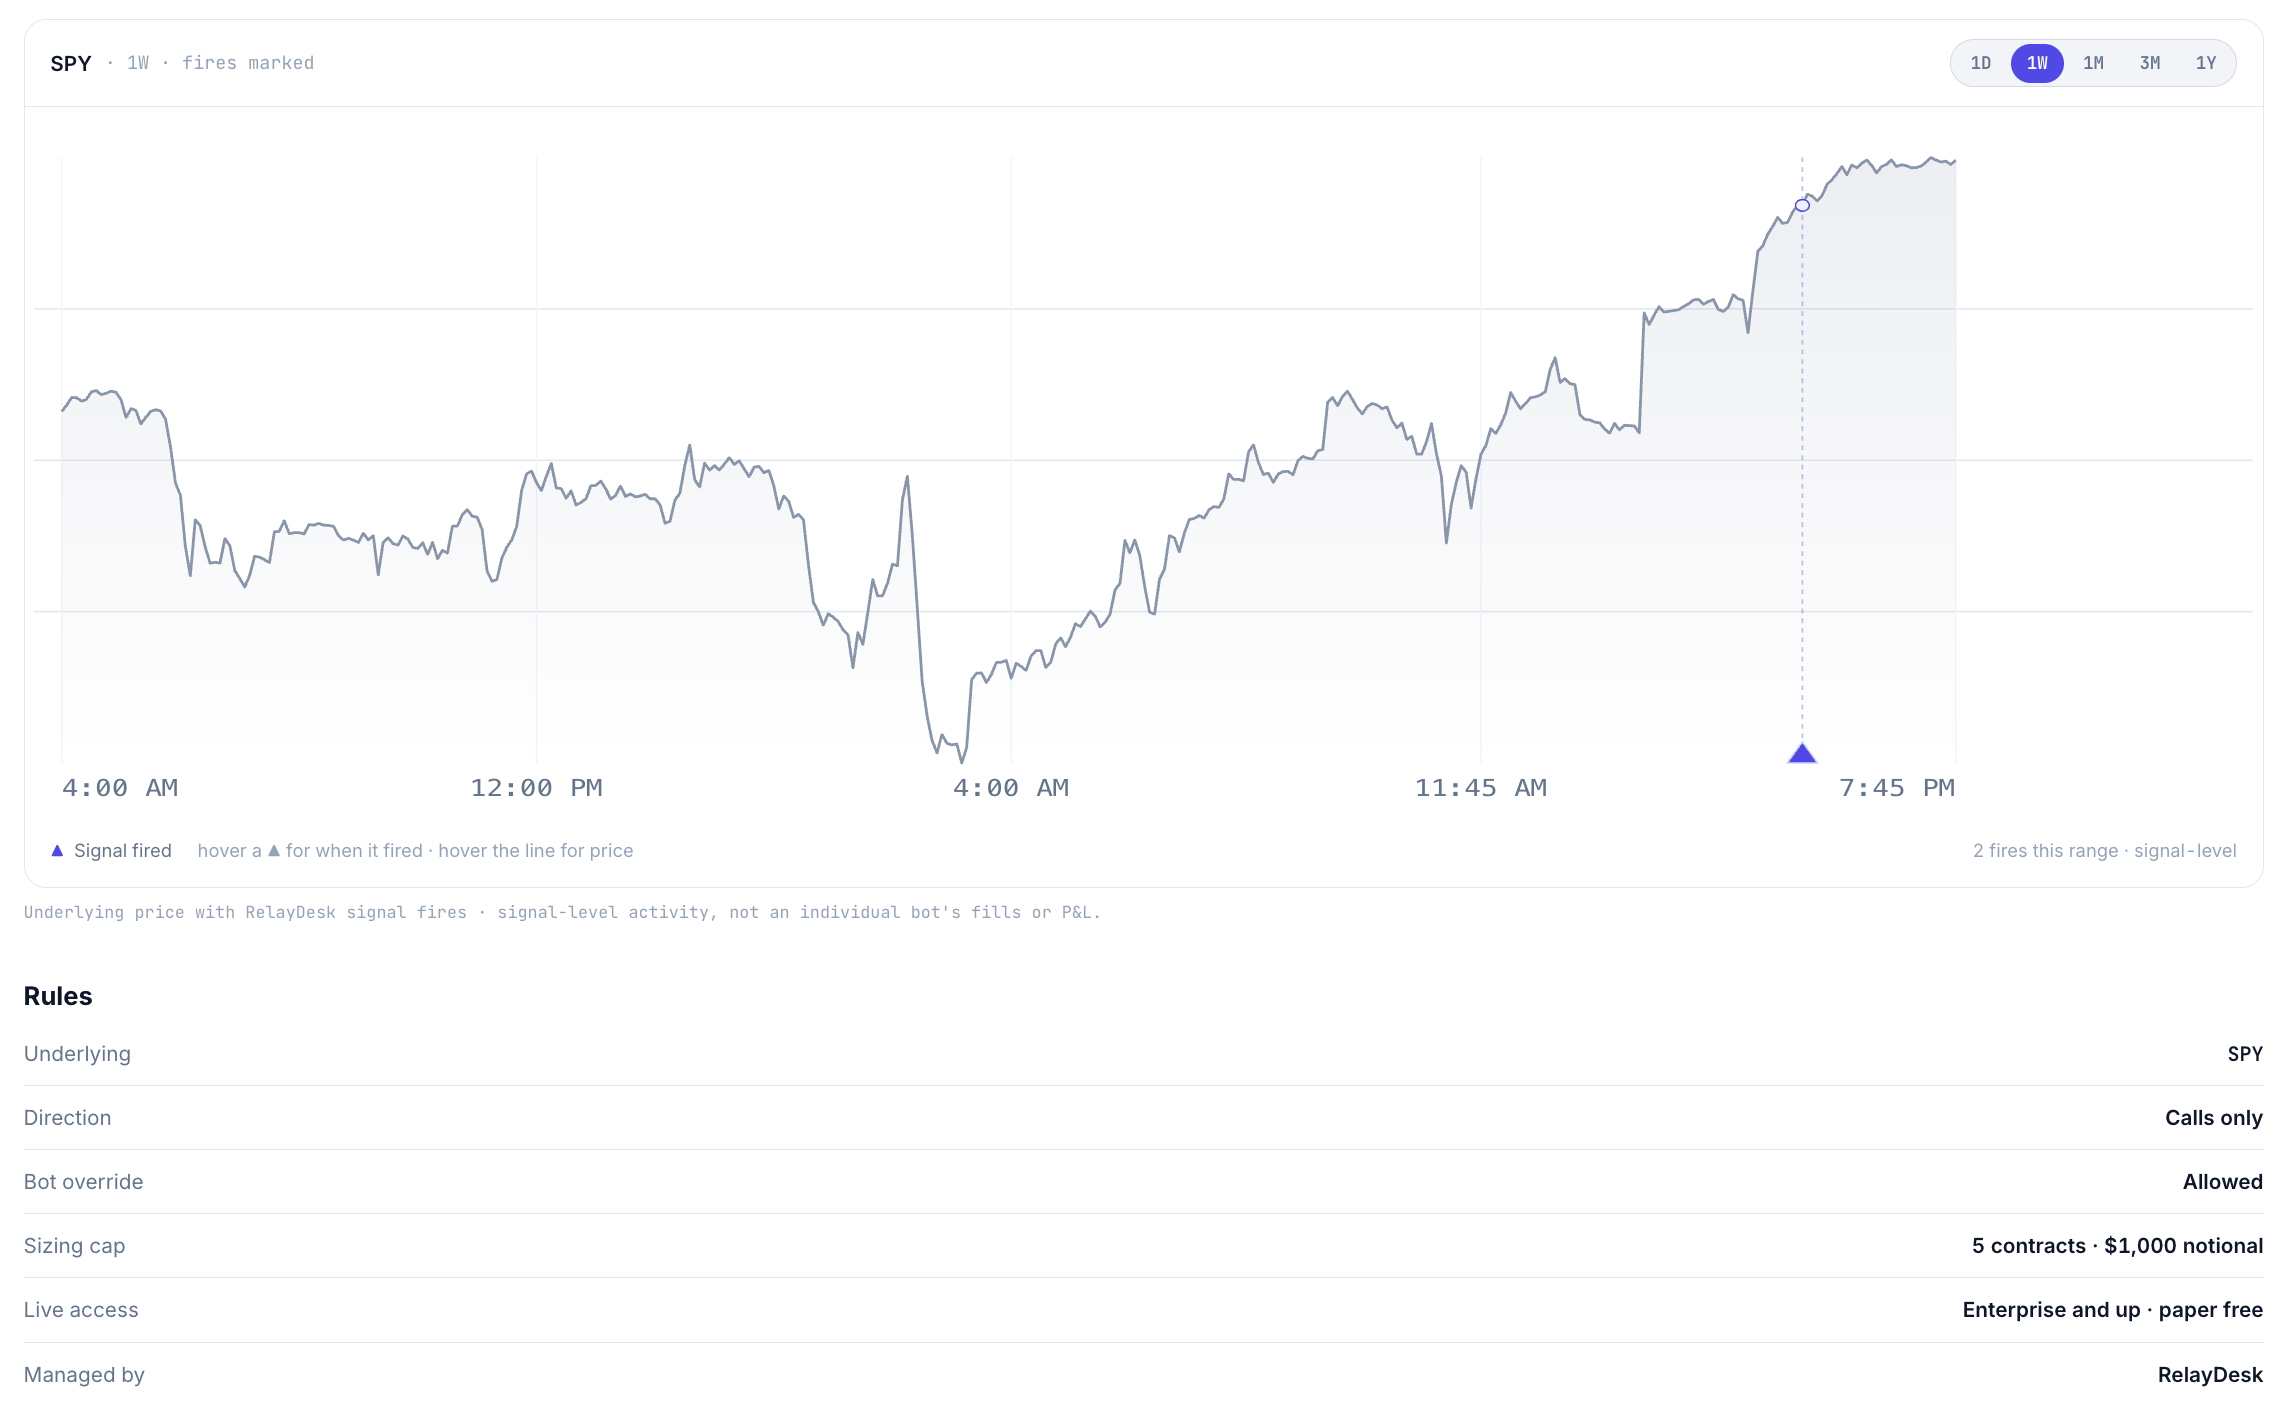Click the Calls only Direction value

click(x=2213, y=1118)
